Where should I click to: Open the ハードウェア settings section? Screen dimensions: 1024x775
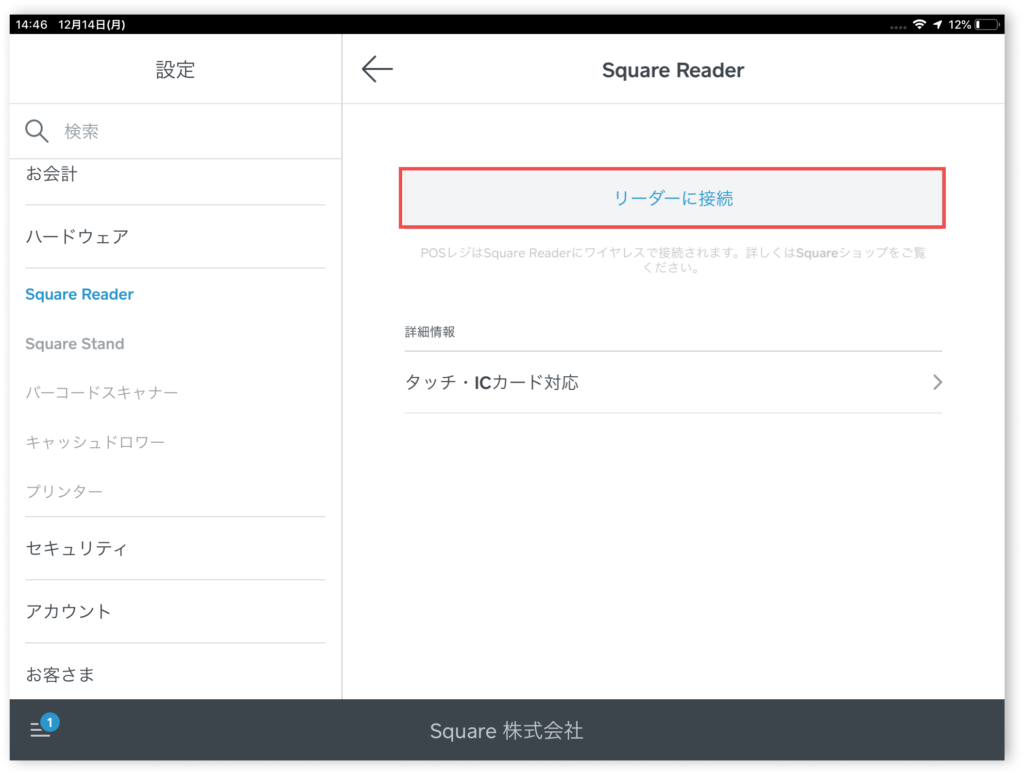pyautogui.click(x=77, y=236)
